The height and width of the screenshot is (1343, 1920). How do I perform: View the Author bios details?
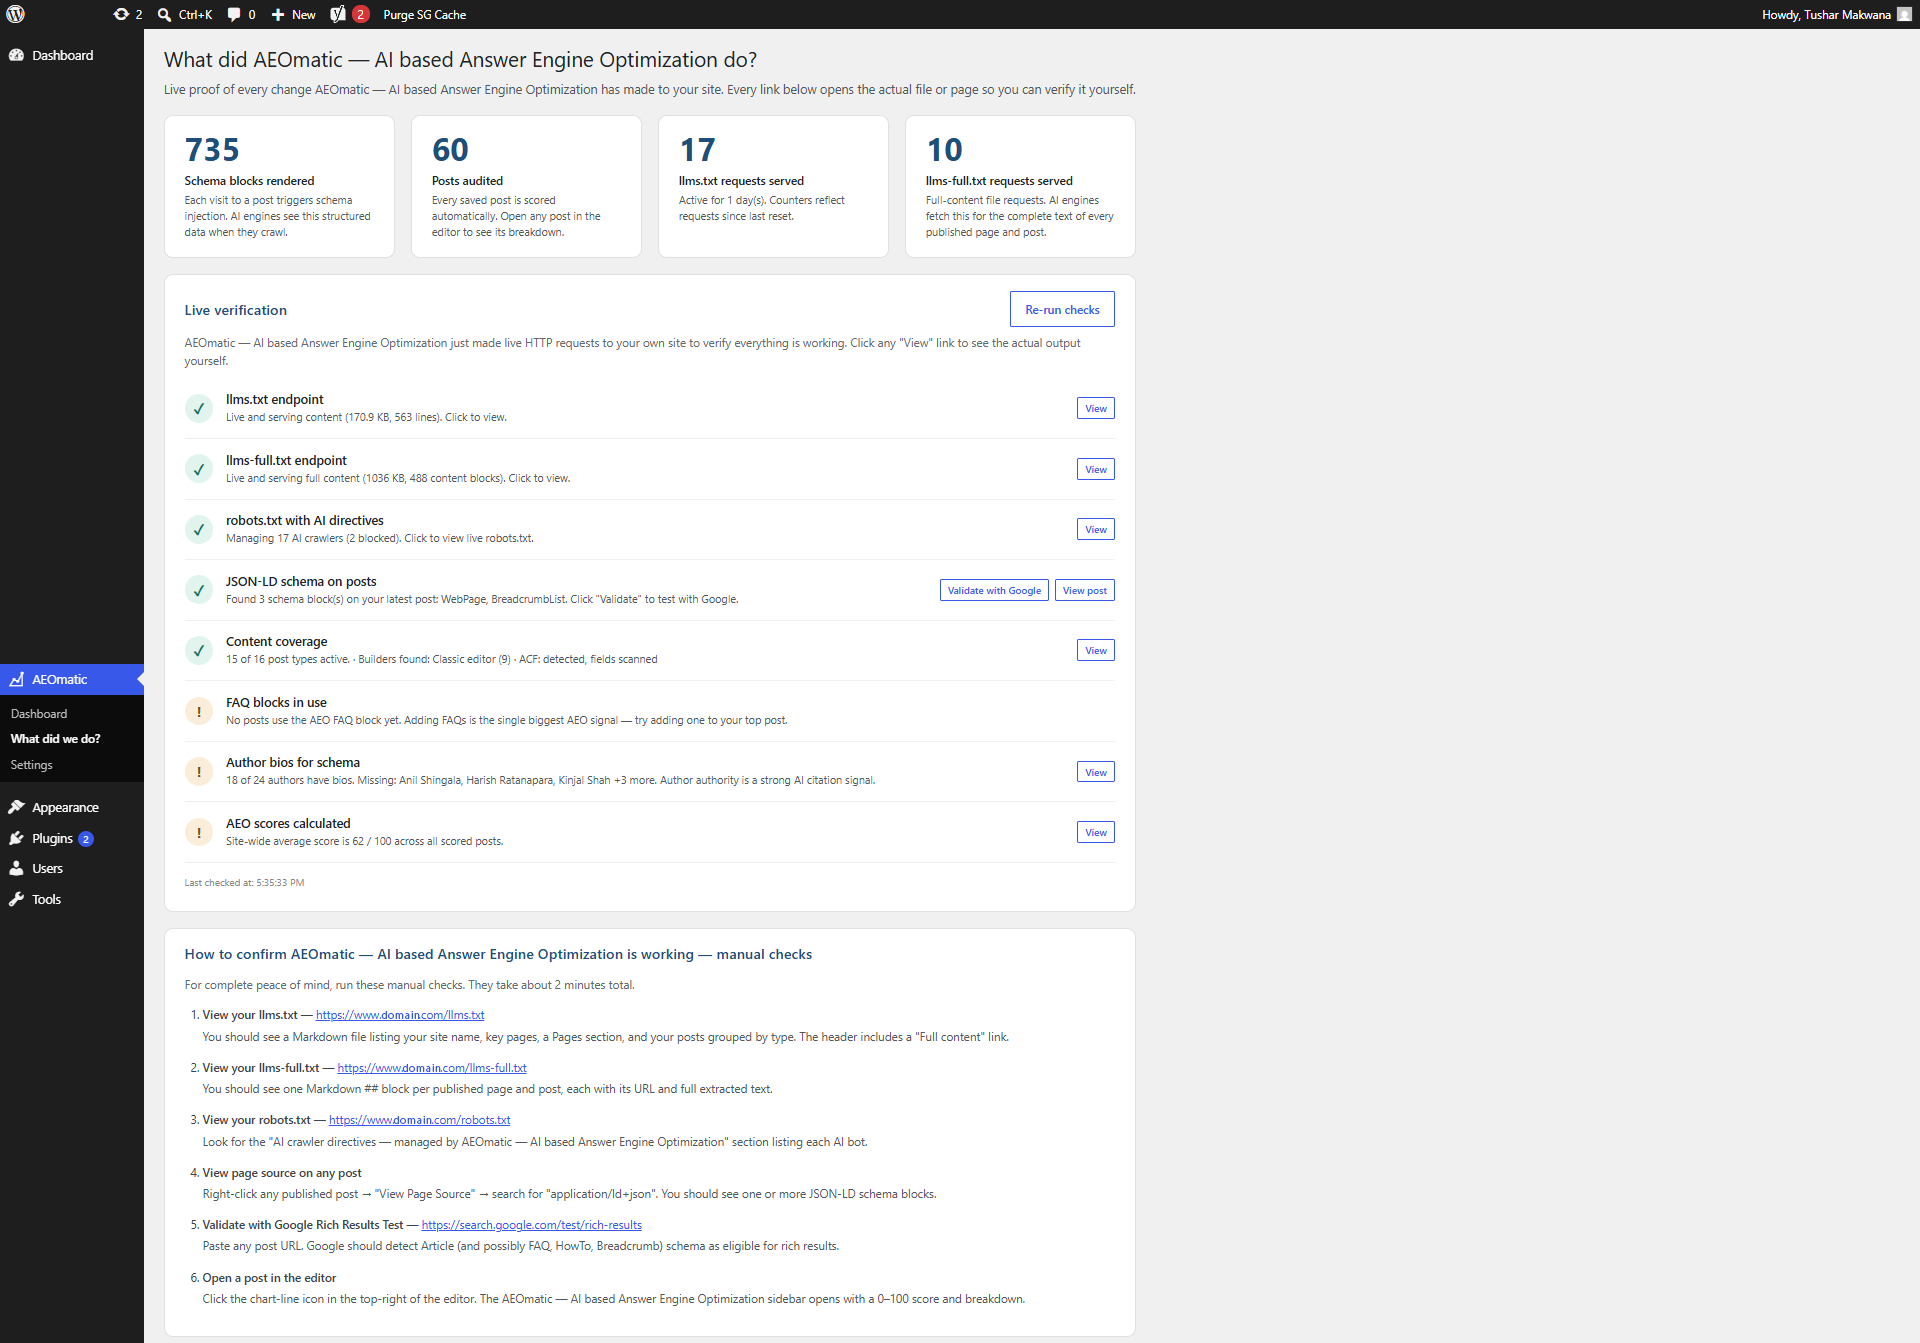1096,771
